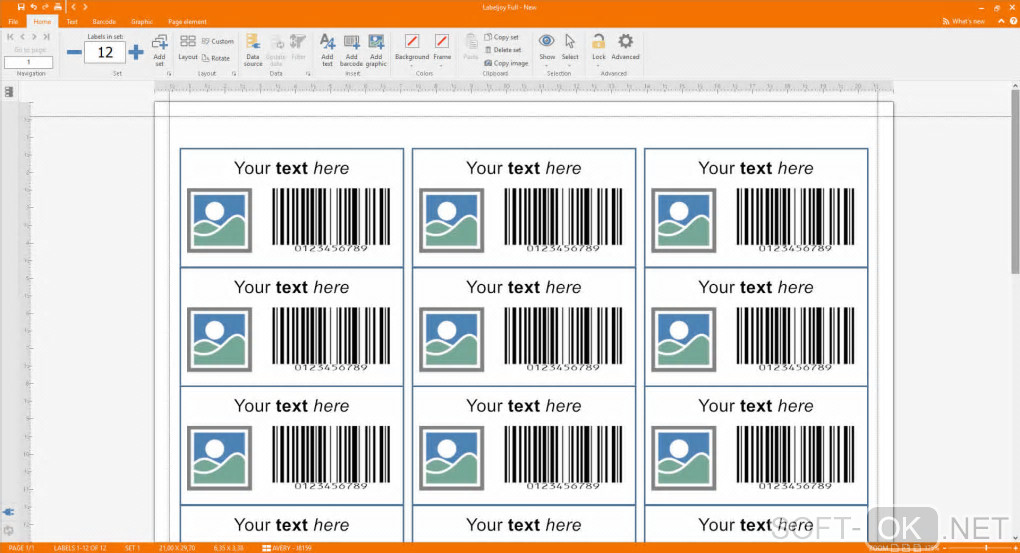This screenshot has width=1020, height=553.
Task: Click the help question mark icon
Action: pyautogui.click(x=1013, y=21)
